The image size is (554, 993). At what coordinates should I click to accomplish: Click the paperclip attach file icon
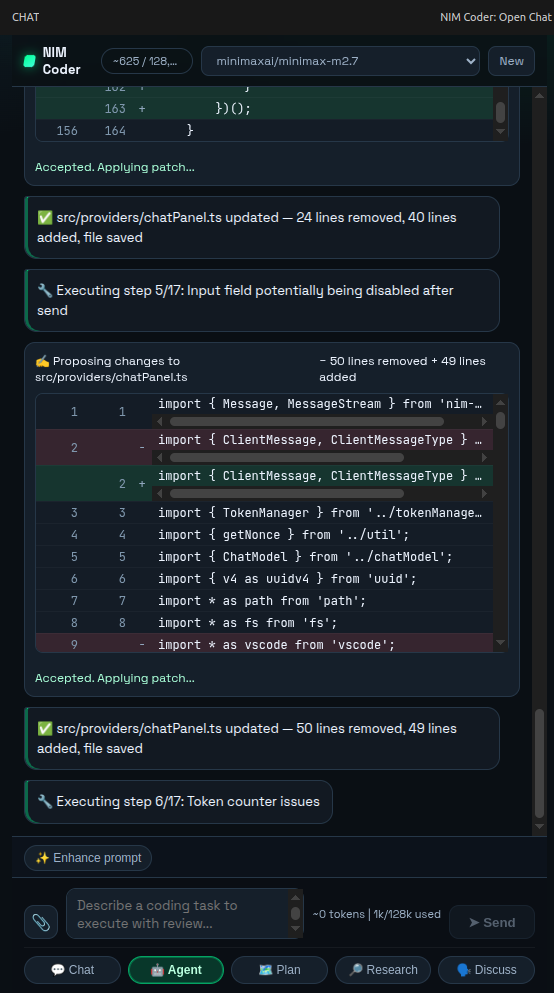point(41,922)
